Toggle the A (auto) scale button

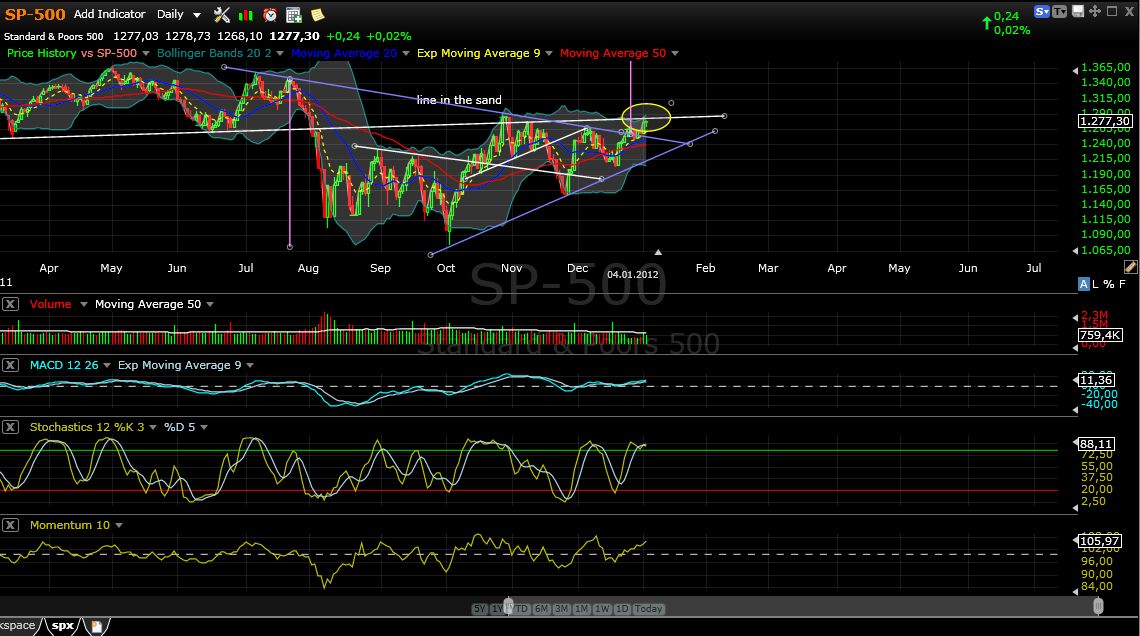tap(1083, 284)
